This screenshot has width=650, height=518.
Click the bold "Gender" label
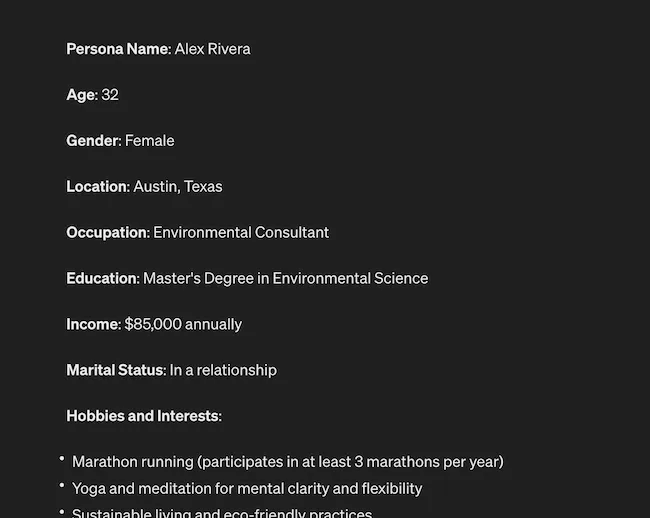(x=92, y=141)
